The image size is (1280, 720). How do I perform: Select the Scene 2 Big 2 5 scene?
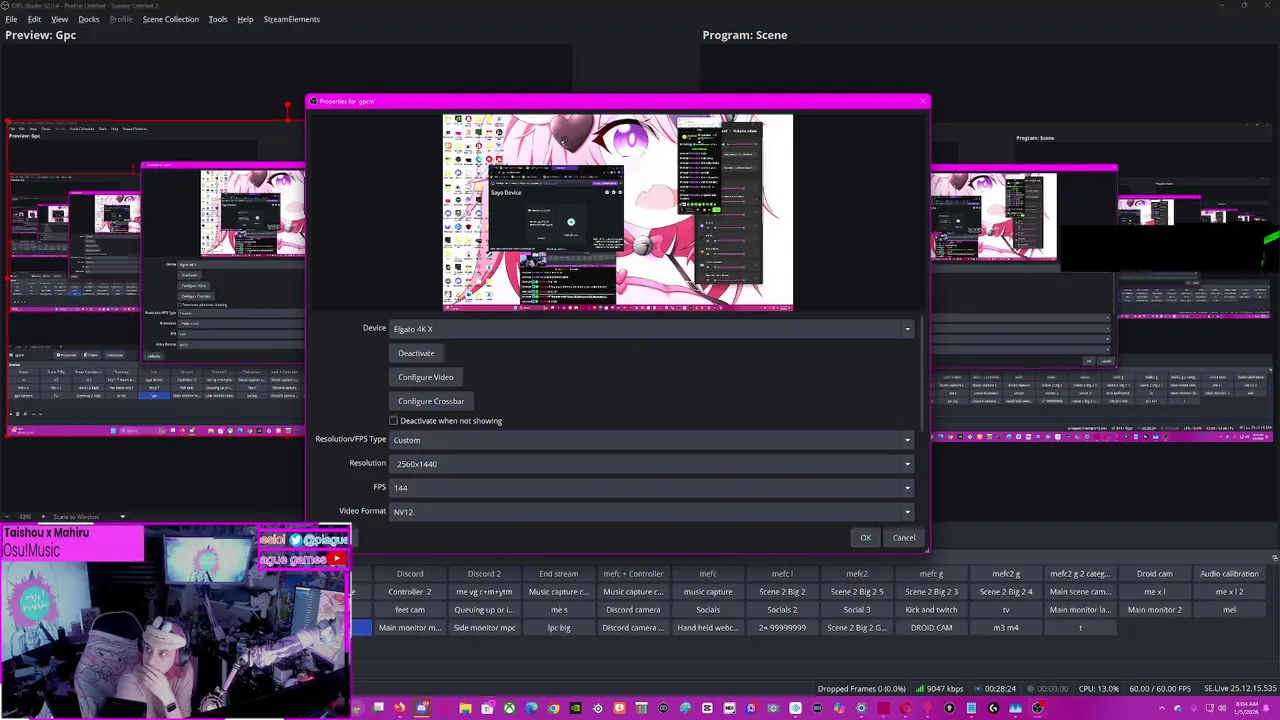(x=857, y=592)
